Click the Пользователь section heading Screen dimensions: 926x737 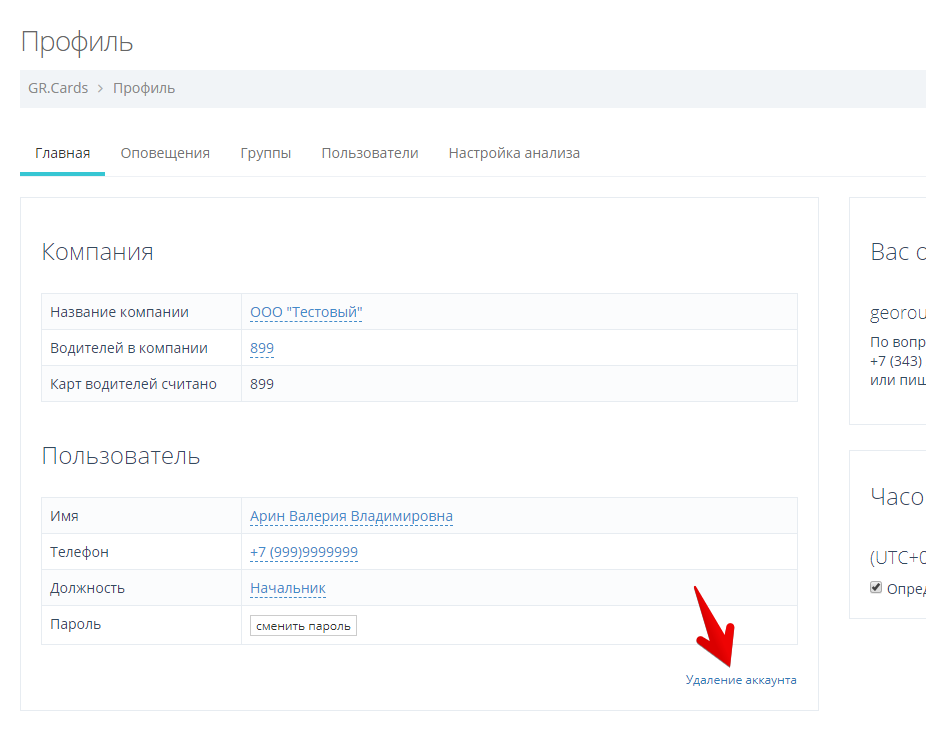(x=121, y=456)
